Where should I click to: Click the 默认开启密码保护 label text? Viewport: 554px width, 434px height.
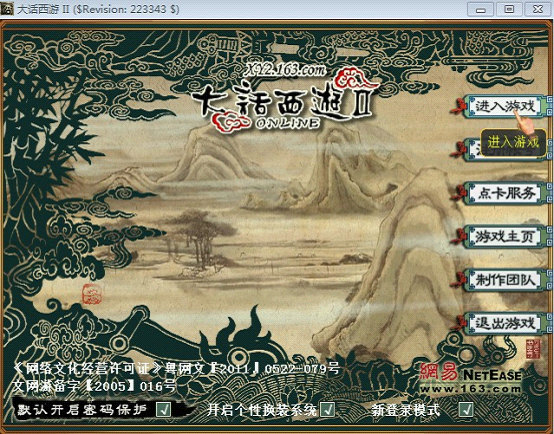click(82, 410)
